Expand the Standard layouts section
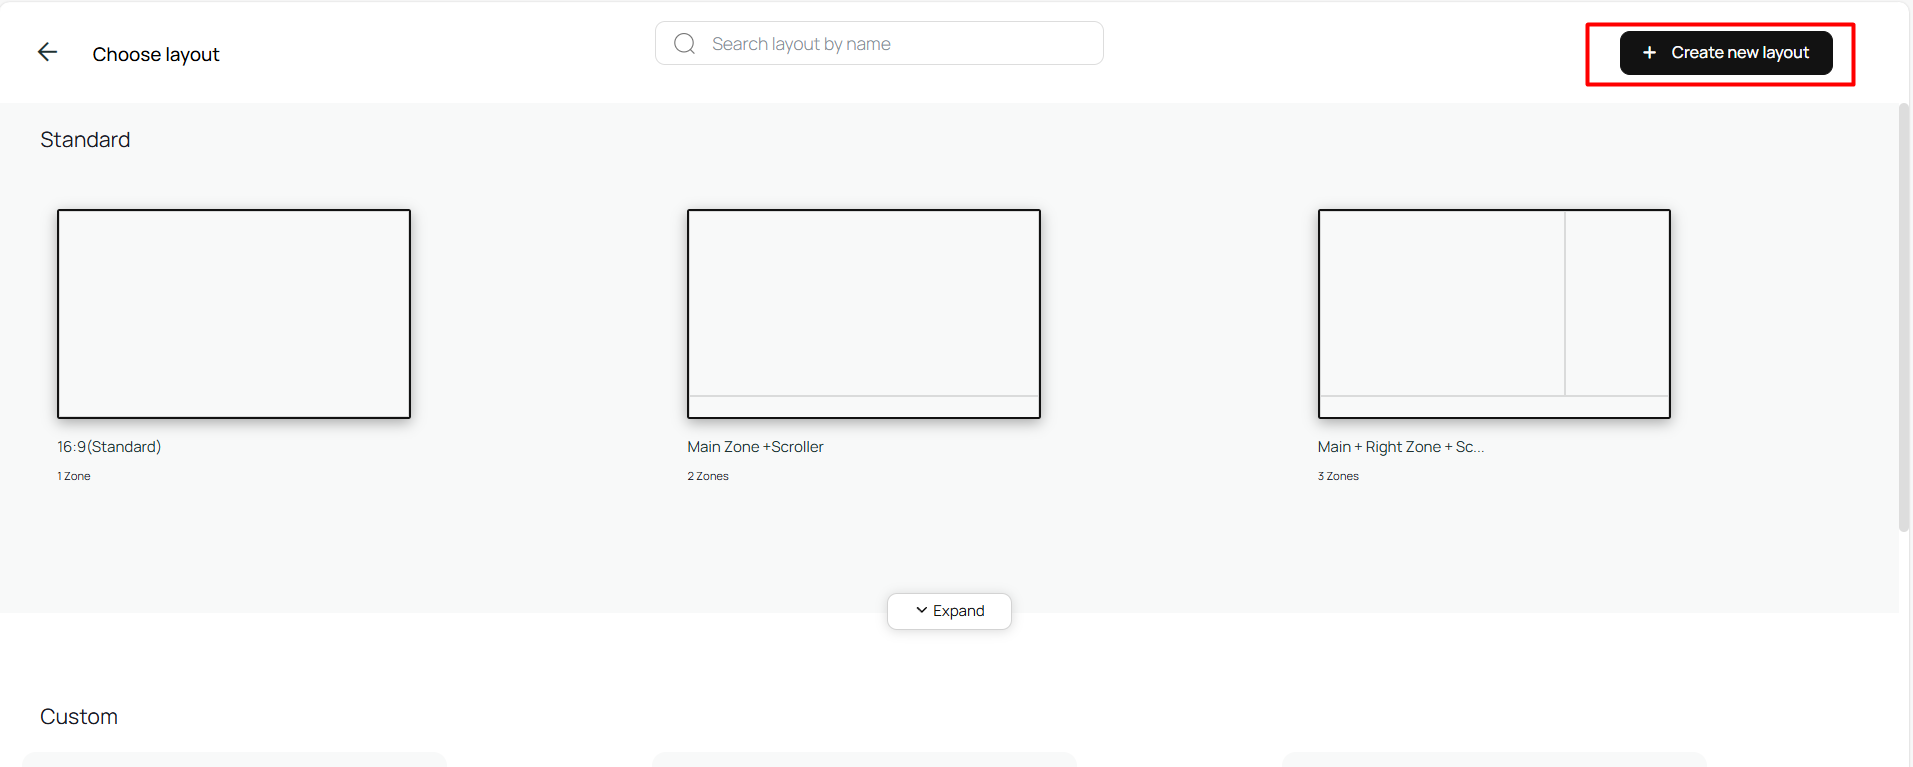The image size is (1913, 767). [x=949, y=611]
